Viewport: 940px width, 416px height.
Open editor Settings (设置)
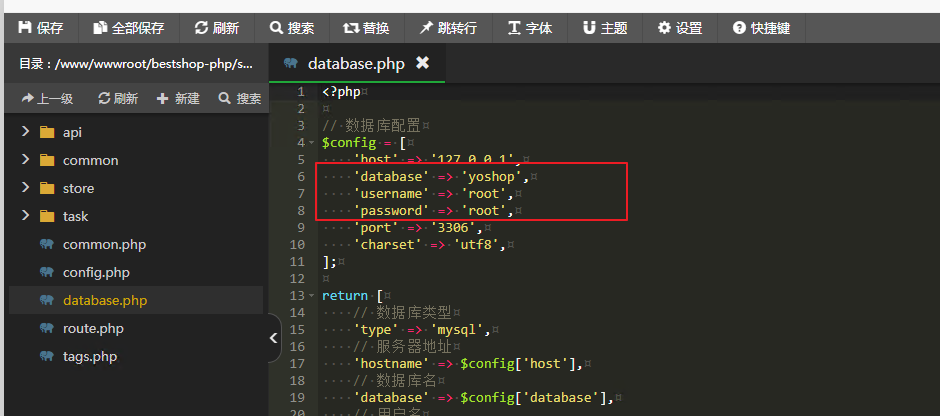[x=679, y=28]
